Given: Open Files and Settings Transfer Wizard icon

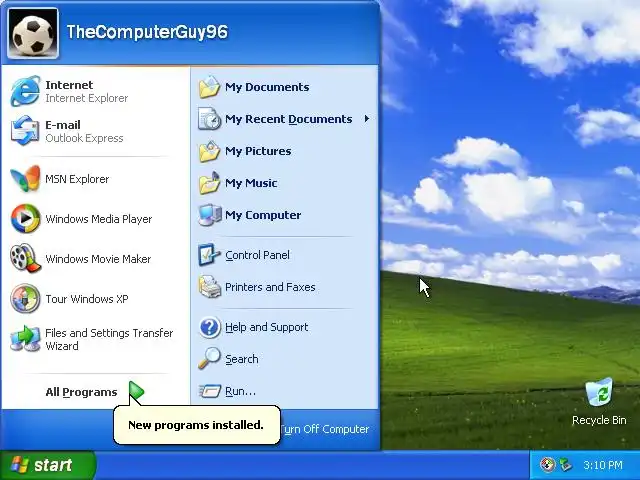Looking at the screenshot, I should pyautogui.click(x=25, y=339).
